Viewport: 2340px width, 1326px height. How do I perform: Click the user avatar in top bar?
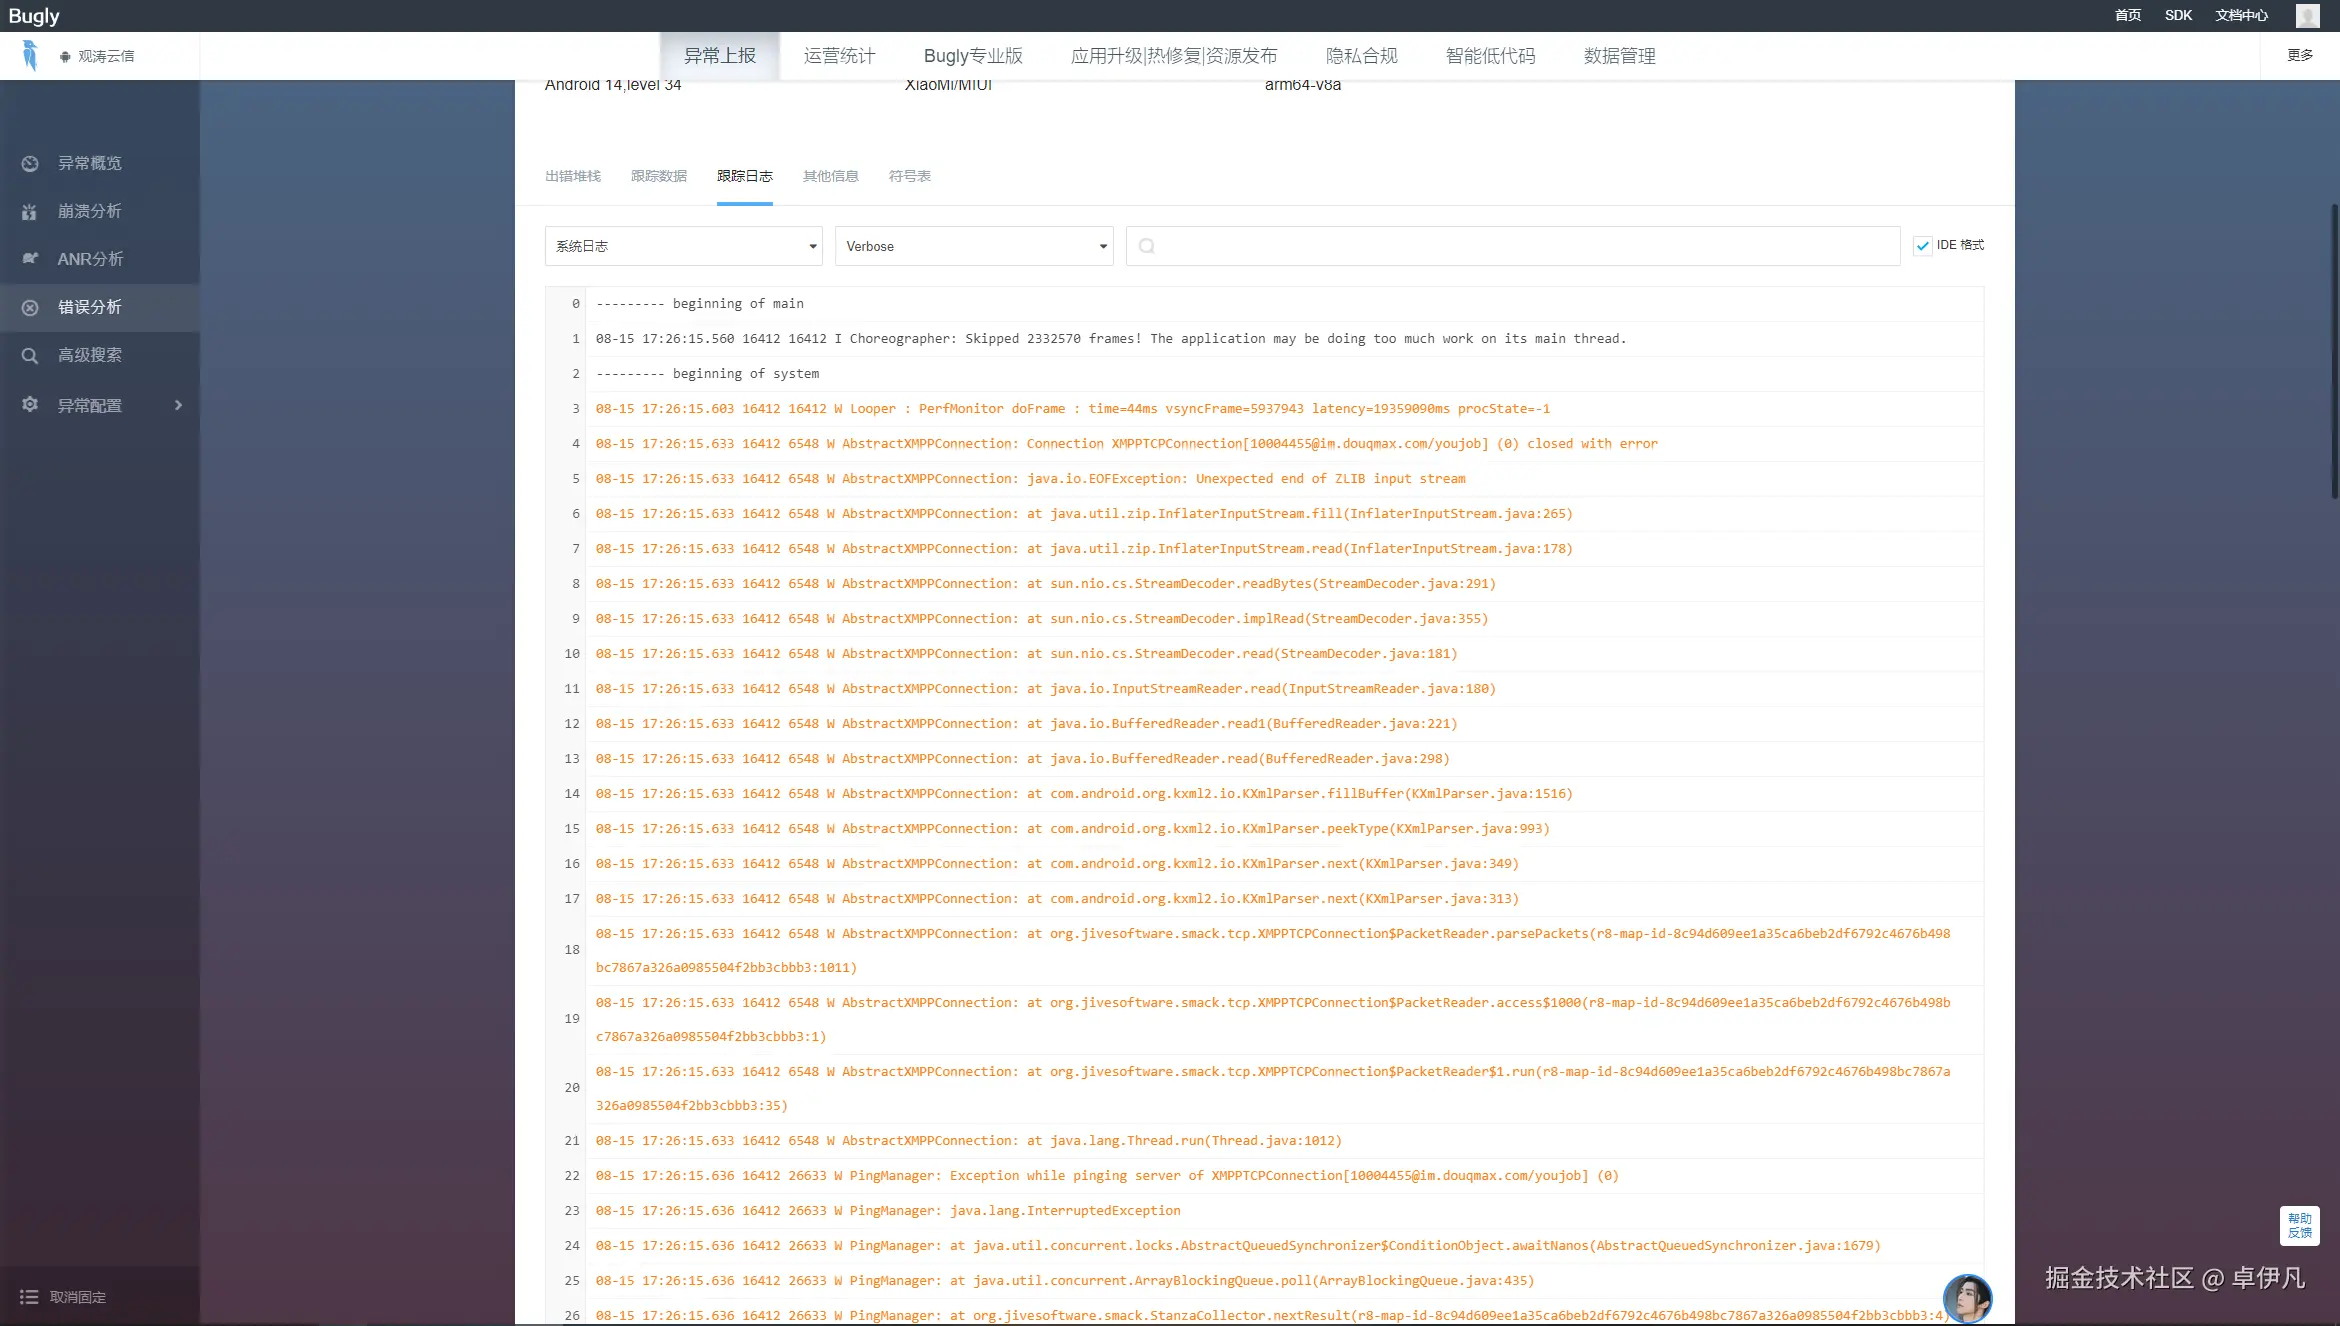(2308, 15)
